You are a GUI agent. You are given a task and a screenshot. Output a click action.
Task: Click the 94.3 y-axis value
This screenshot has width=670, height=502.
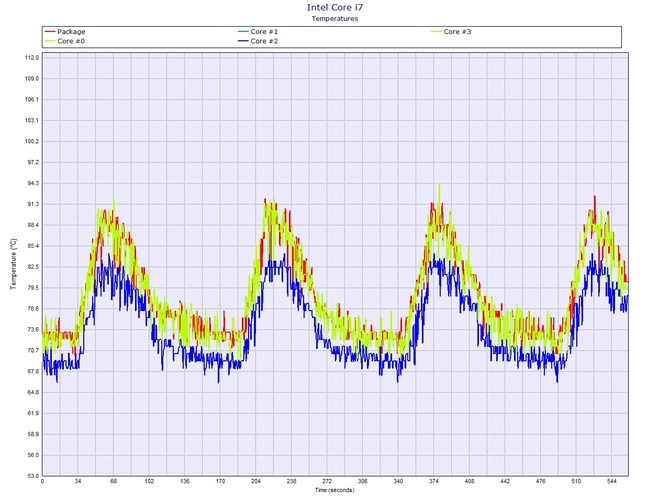32,183
